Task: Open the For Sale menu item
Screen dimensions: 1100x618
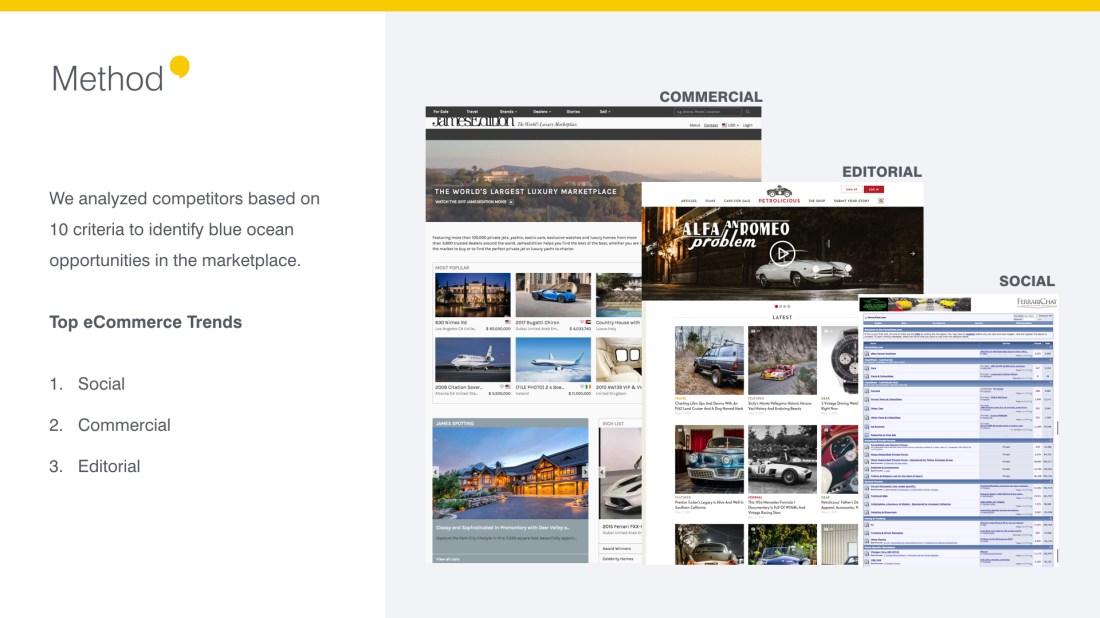Action: [x=441, y=112]
